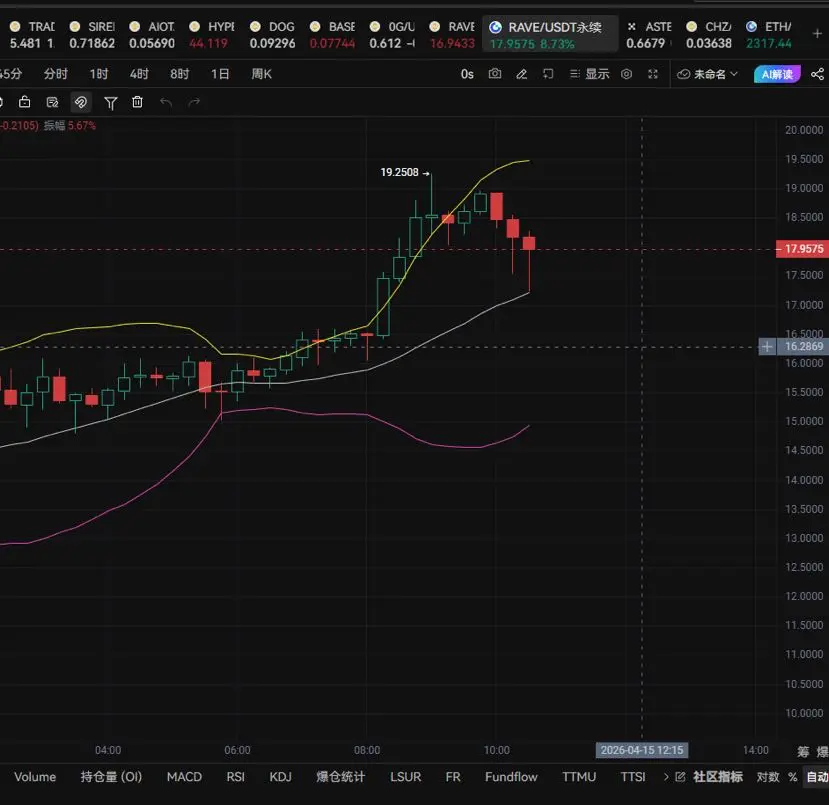Redo the last drawing action
Viewport: 829px width, 805px height.
[x=195, y=102]
